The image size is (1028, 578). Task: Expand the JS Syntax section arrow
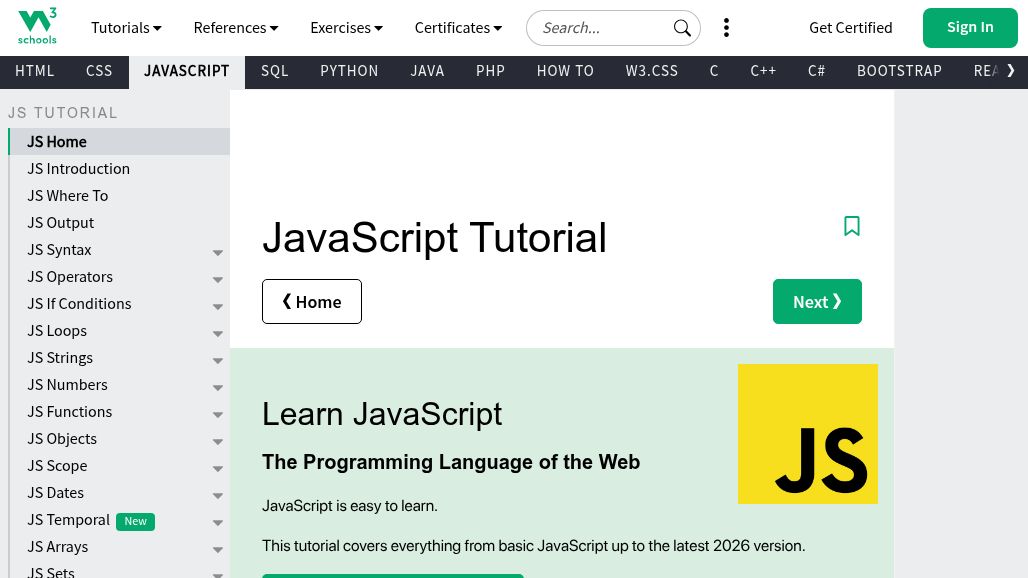(218, 252)
